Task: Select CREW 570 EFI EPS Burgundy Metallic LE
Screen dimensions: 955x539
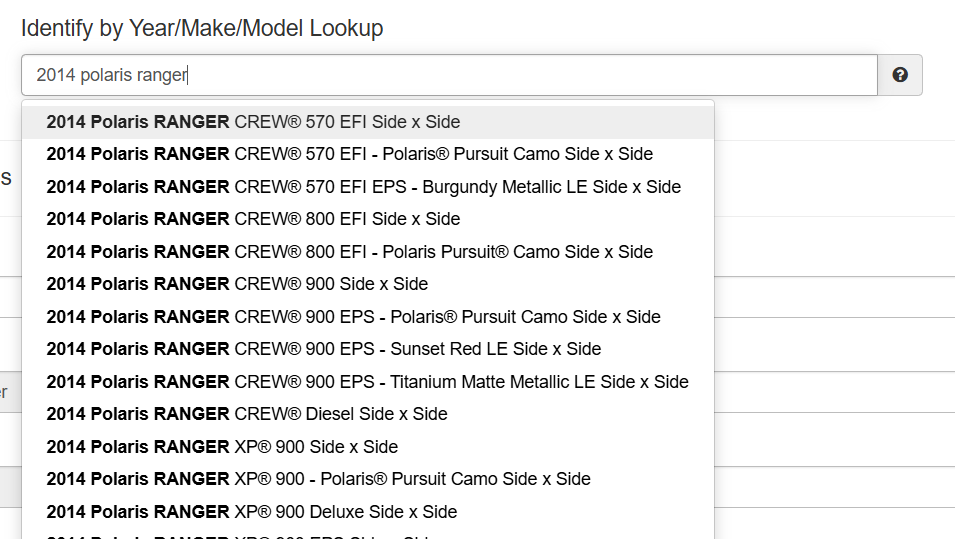Action: [363, 187]
